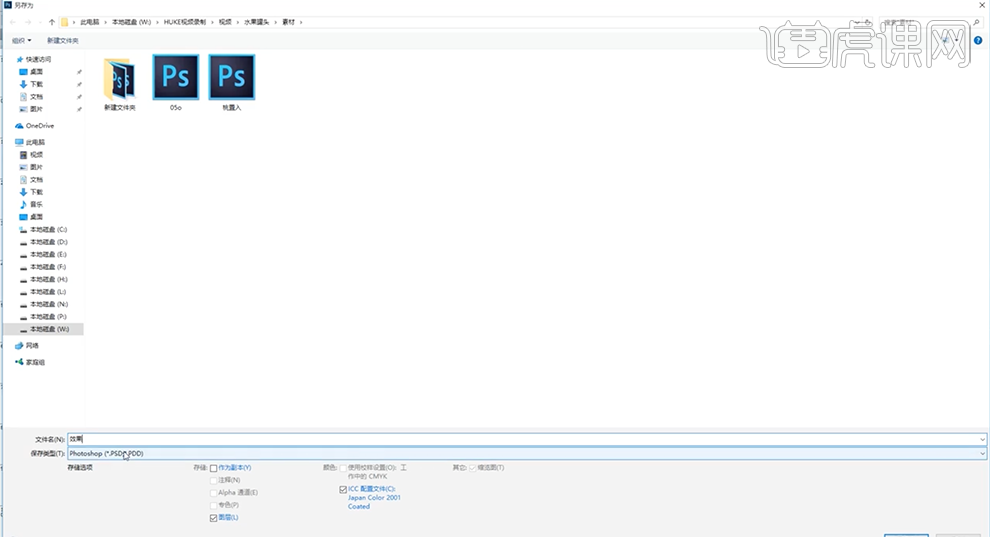Screen dimensions: 990x537
Task: Open 音乐 folder under 此电脑
Action: 32,204
